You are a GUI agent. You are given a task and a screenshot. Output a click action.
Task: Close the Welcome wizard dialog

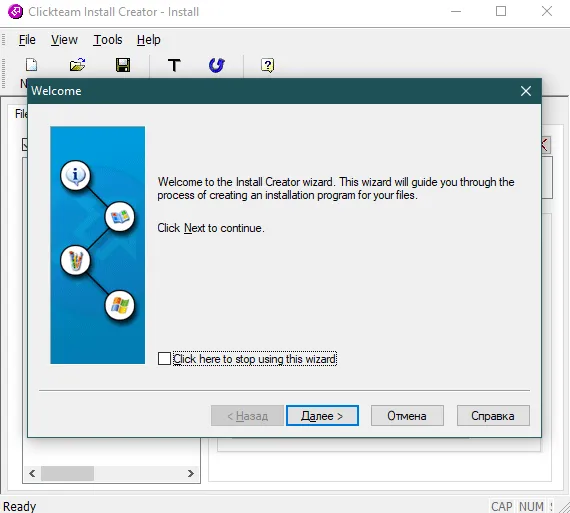(x=526, y=91)
